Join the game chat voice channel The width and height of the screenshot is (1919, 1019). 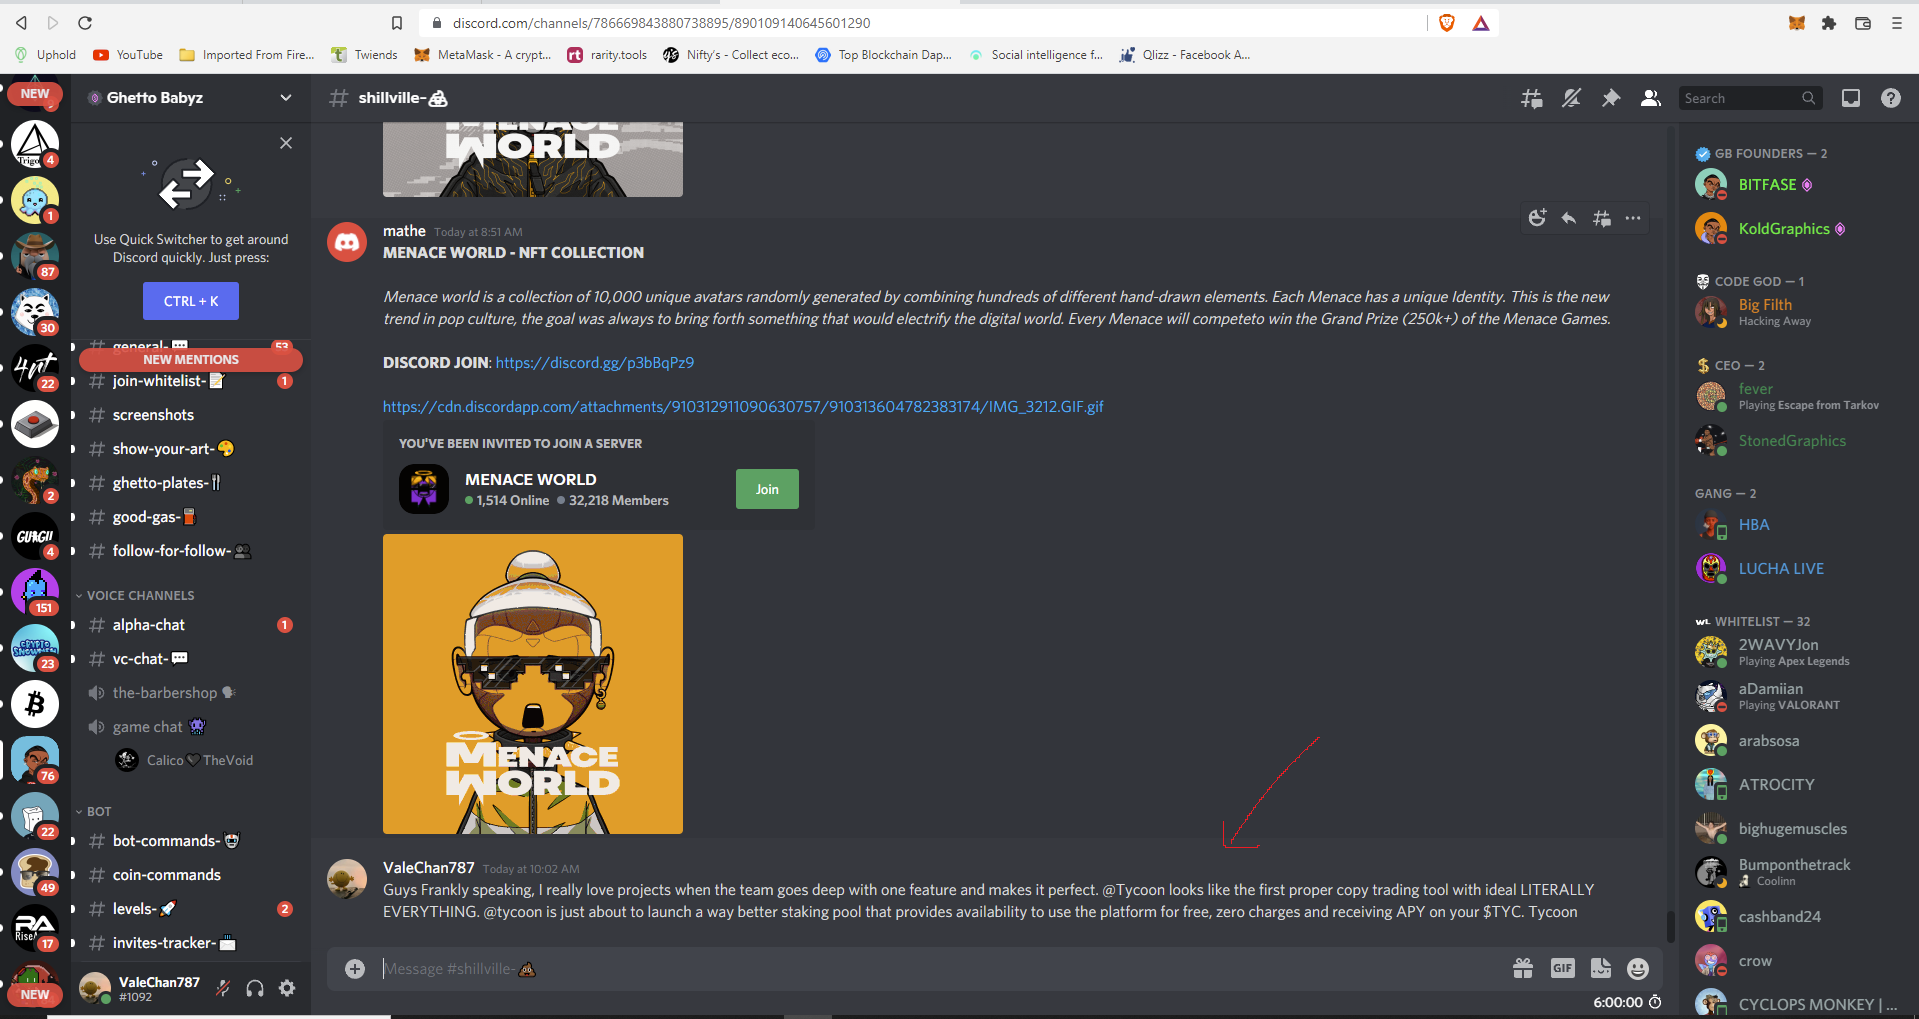point(190,727)
